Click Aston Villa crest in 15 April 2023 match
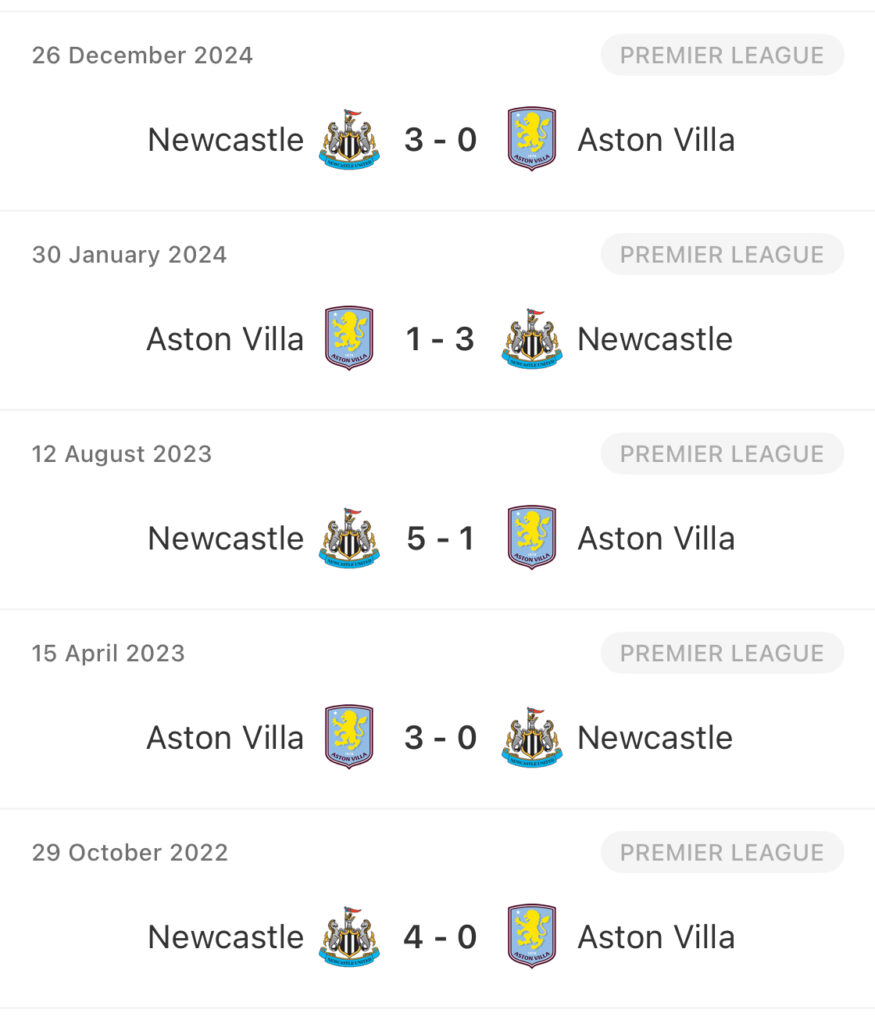The height and width of the screenshot is (1024, 875). (x=349, y=737)
